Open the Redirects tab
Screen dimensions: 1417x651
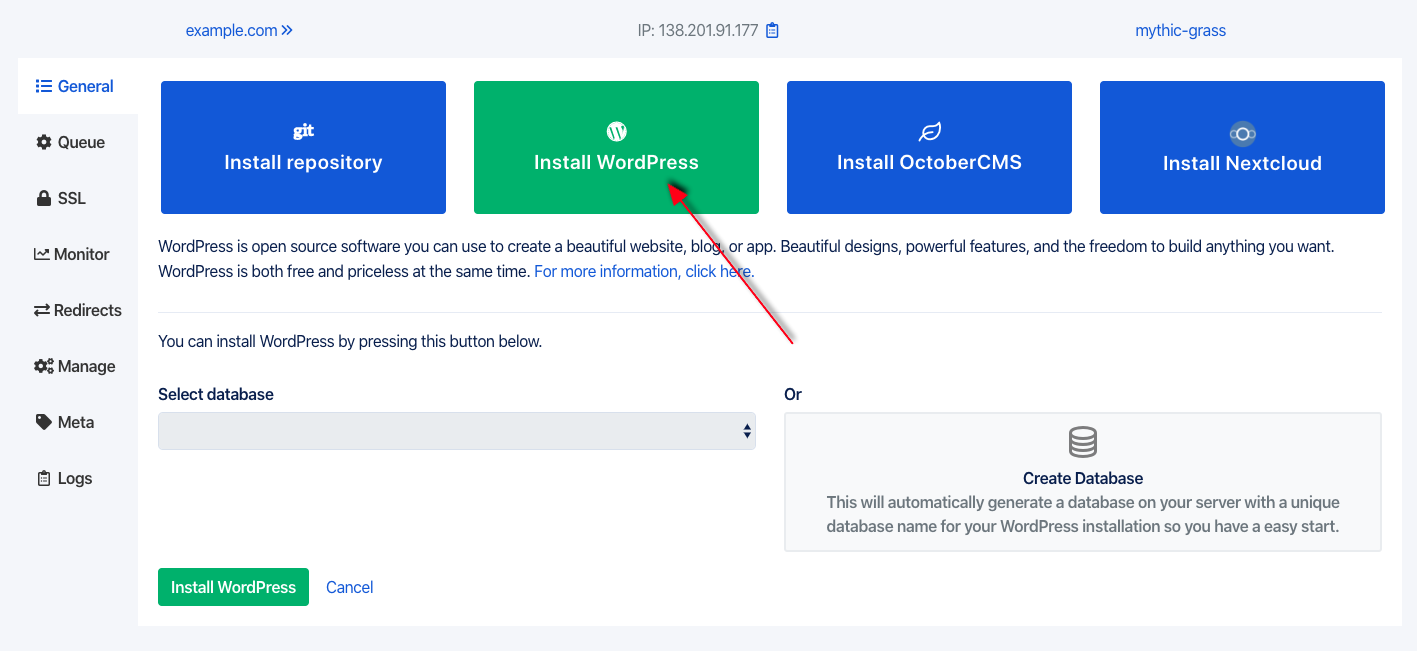(x=78, y=310)
